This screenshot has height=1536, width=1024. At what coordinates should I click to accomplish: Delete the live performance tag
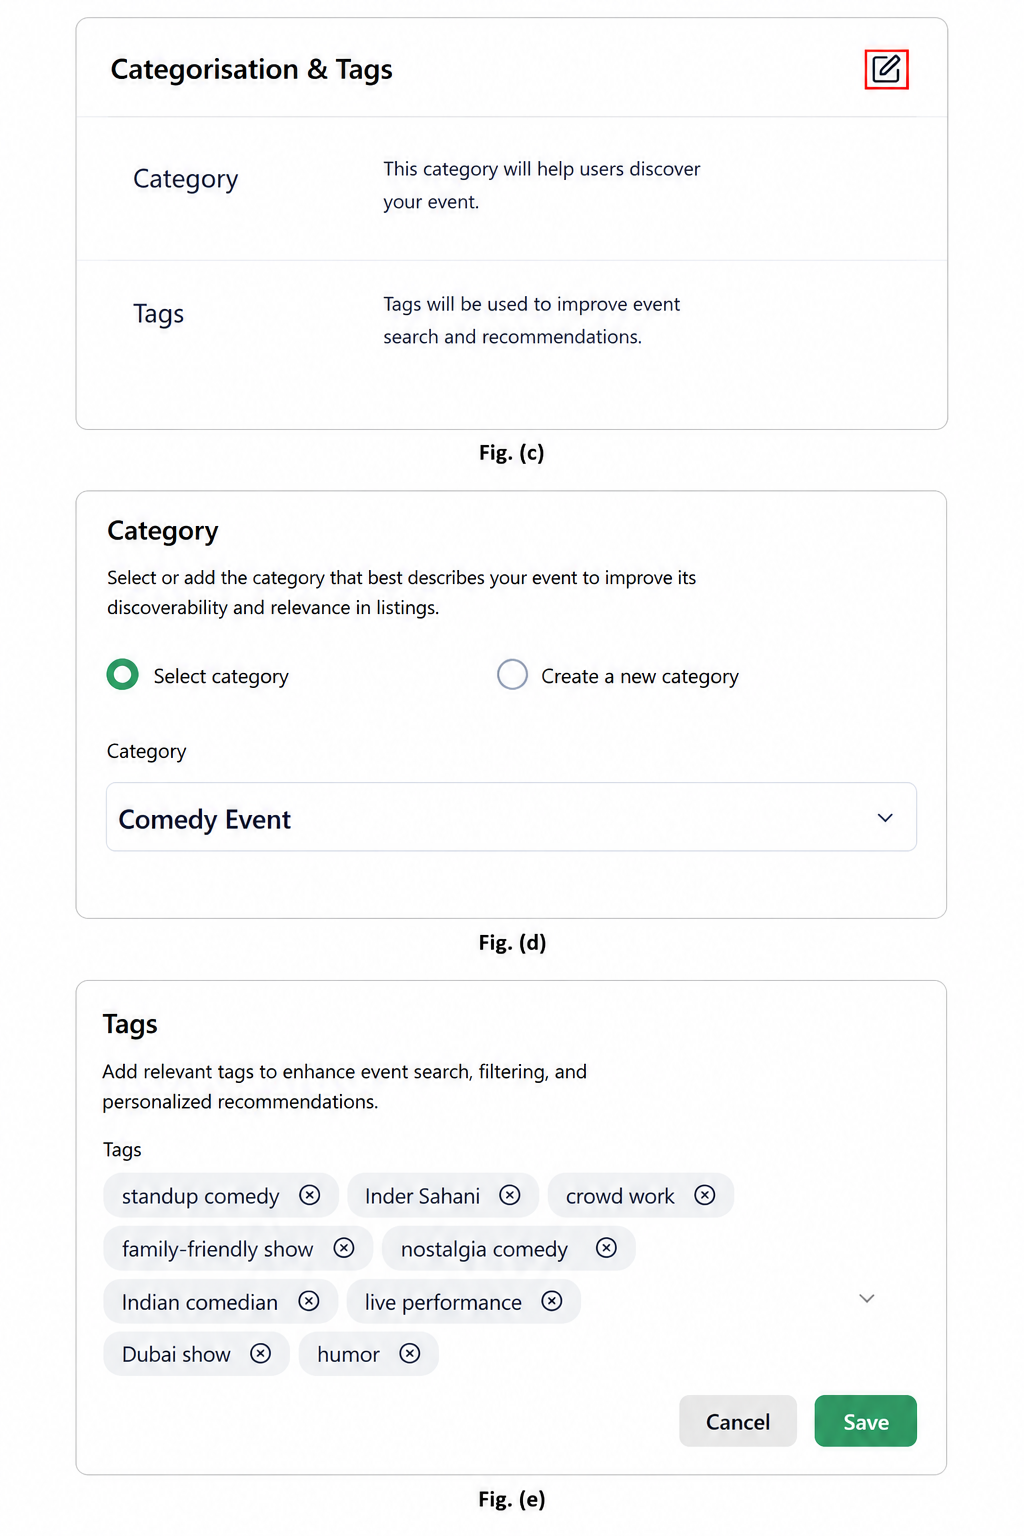[552, 1300]
